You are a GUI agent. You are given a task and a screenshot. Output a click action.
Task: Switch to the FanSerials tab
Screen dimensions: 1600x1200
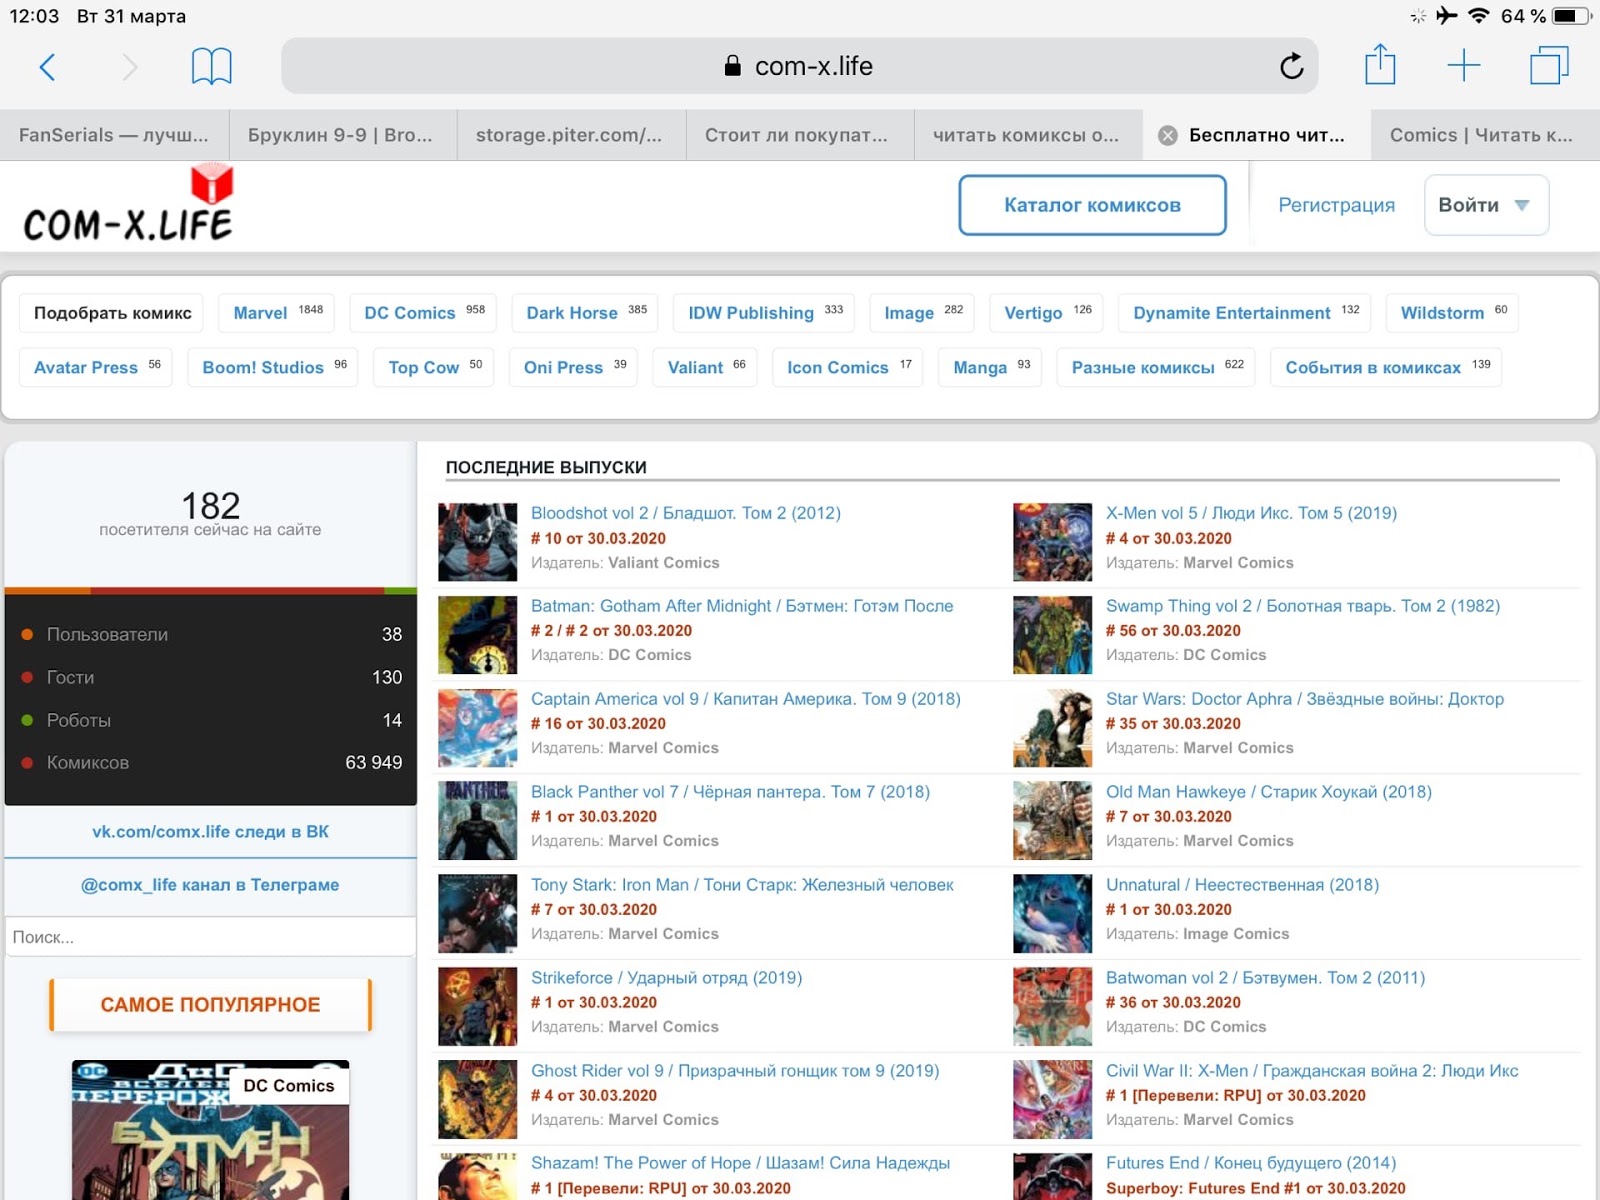[114, 135]
